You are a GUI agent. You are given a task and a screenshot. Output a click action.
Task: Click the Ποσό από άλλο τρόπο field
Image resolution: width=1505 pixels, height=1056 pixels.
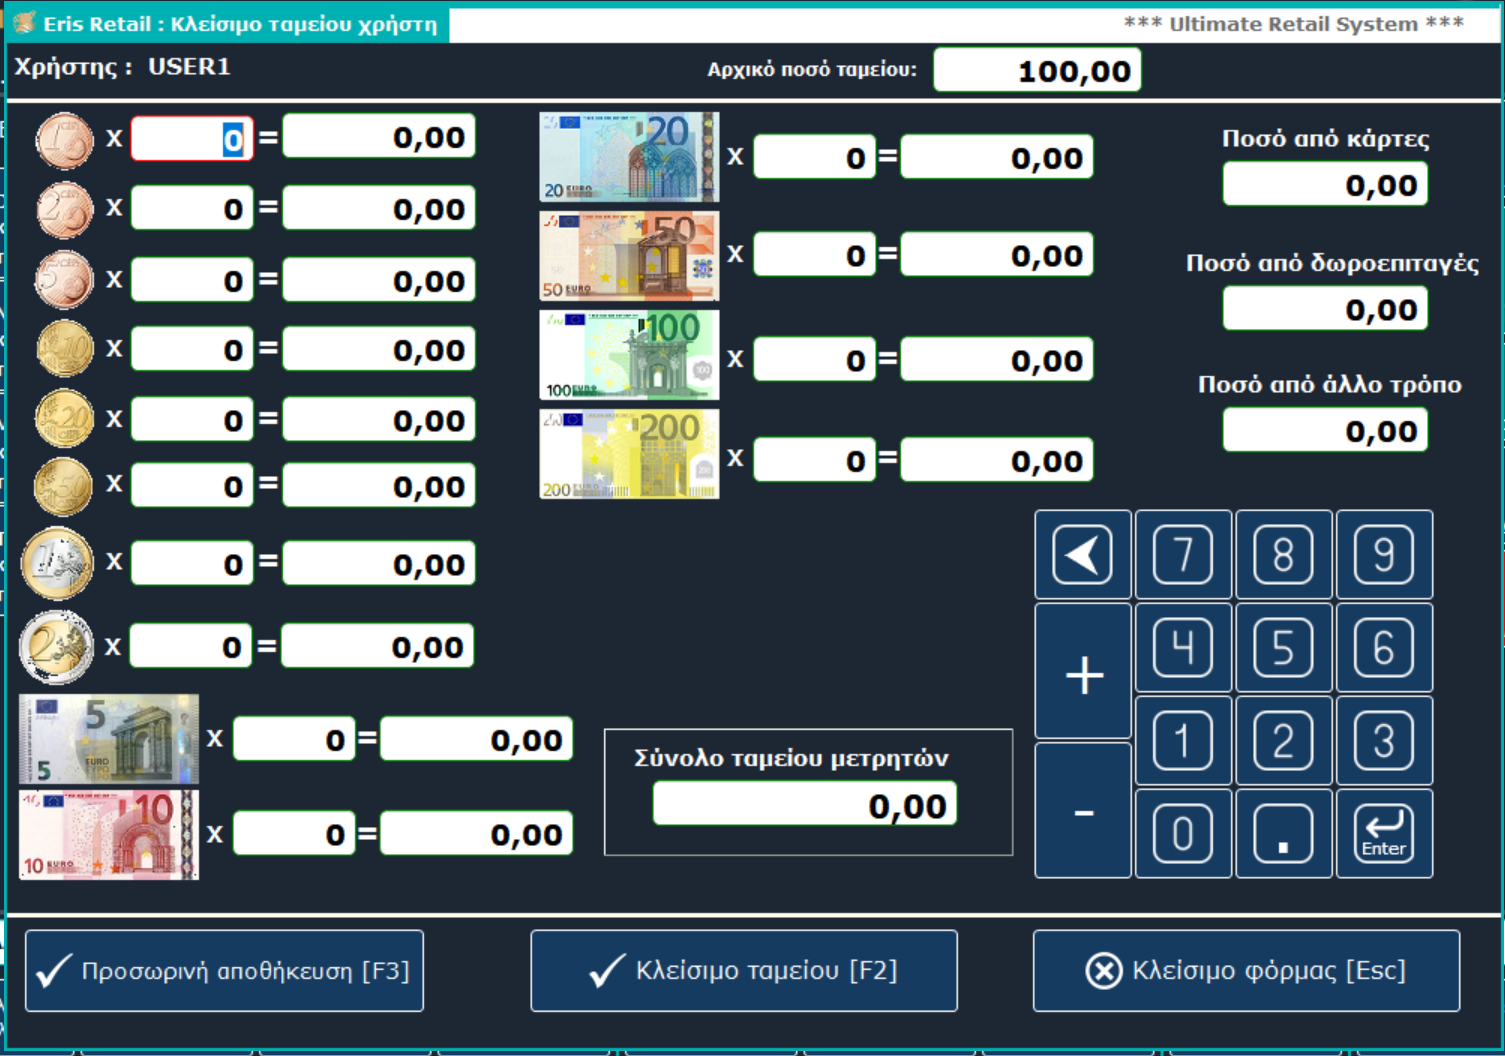click(1325, 431)
